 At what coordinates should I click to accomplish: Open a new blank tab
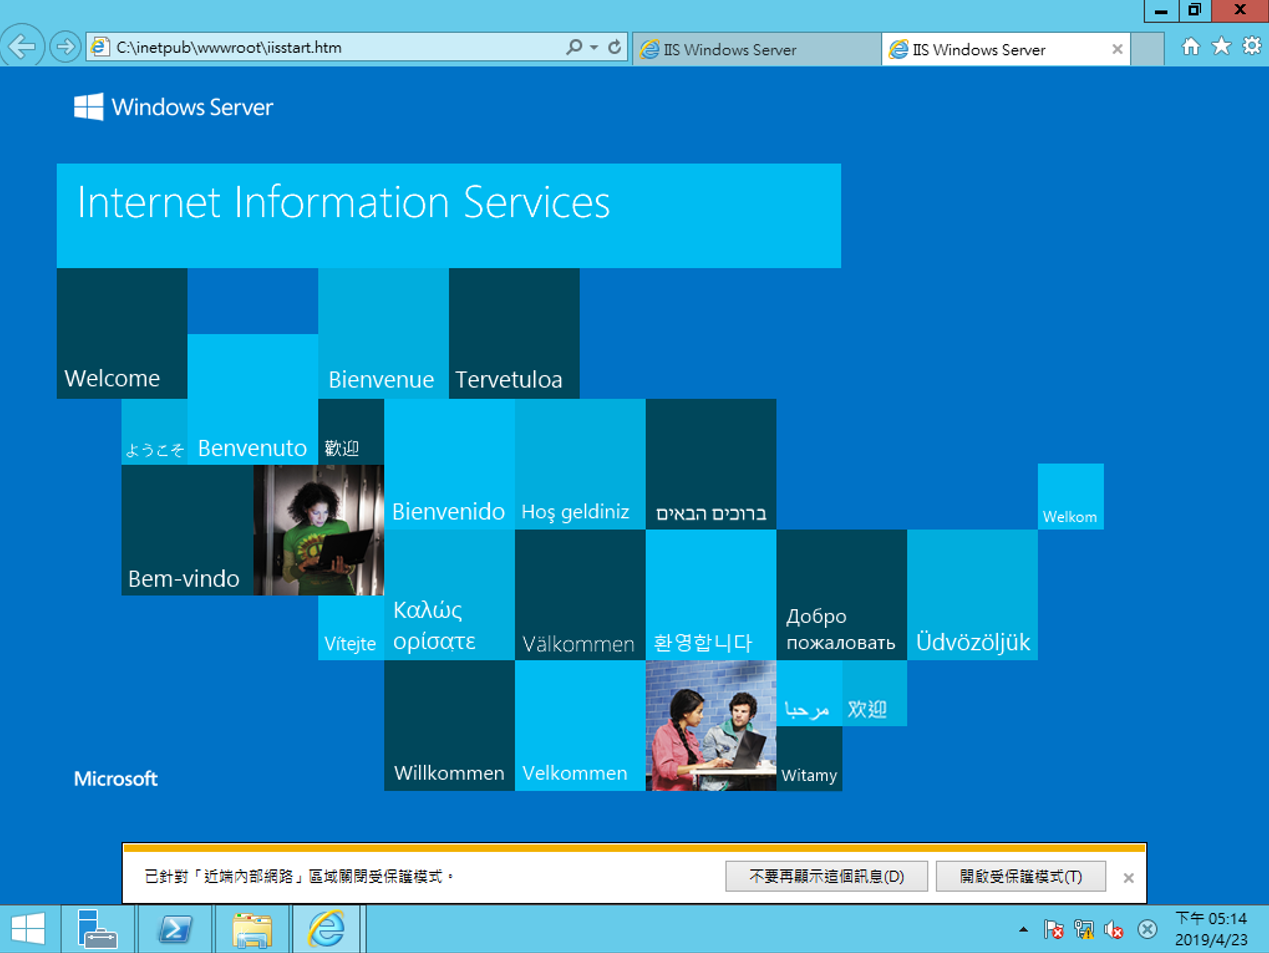click(1147, 49)
